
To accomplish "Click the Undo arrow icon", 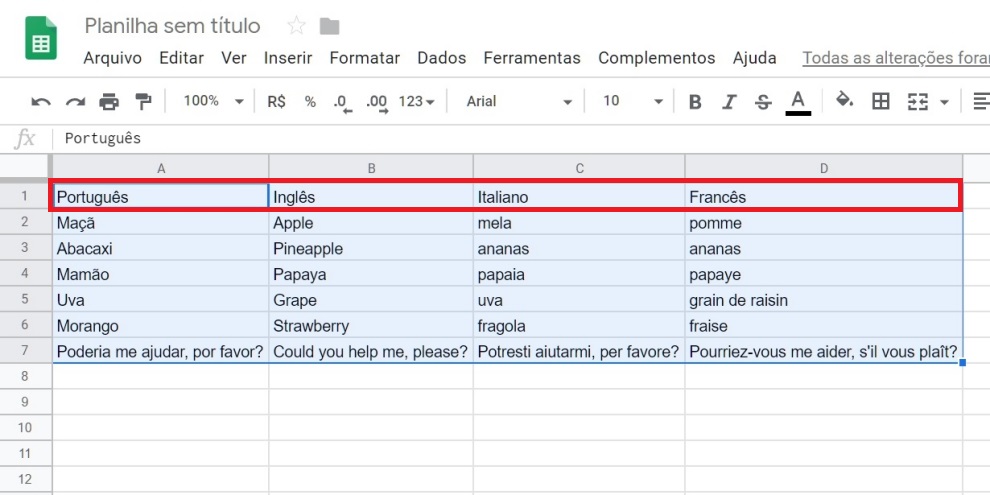I will 41,101.
